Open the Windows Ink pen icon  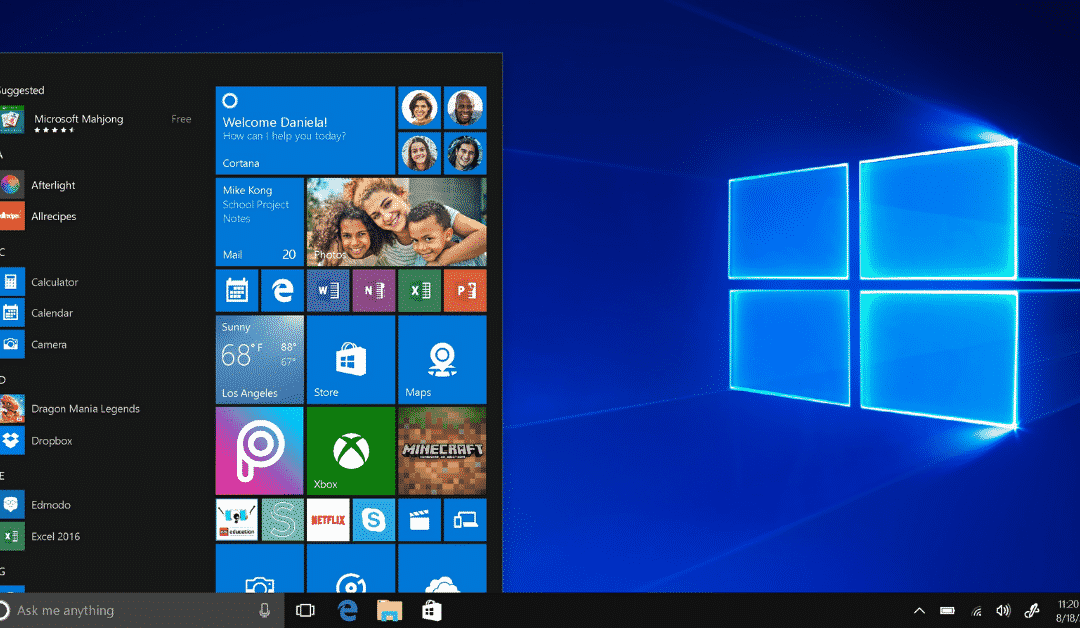pos(1032,611)
